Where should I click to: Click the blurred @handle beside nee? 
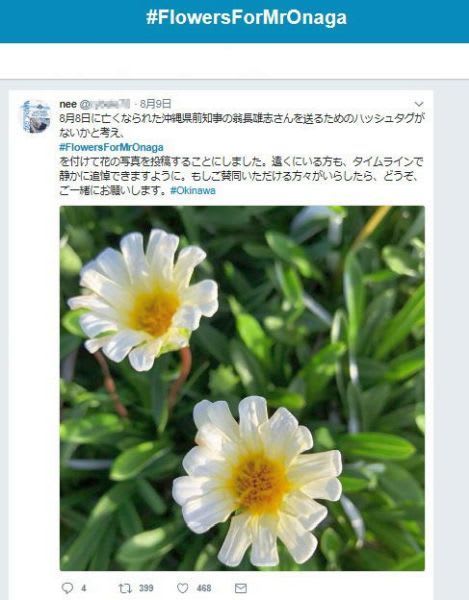click(104, 104)
